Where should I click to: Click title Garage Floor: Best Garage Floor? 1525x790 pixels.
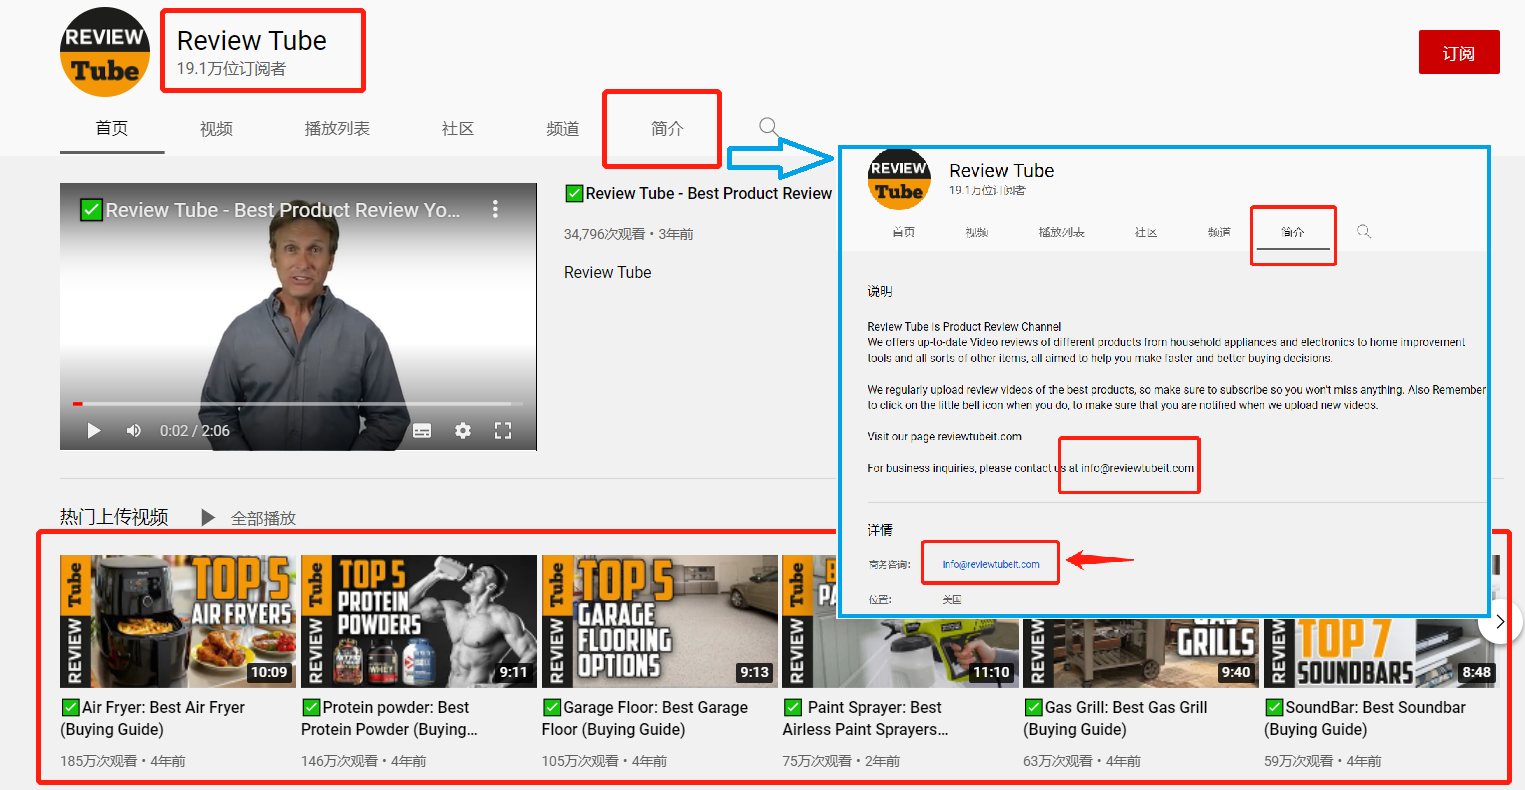tap(645, 718)
